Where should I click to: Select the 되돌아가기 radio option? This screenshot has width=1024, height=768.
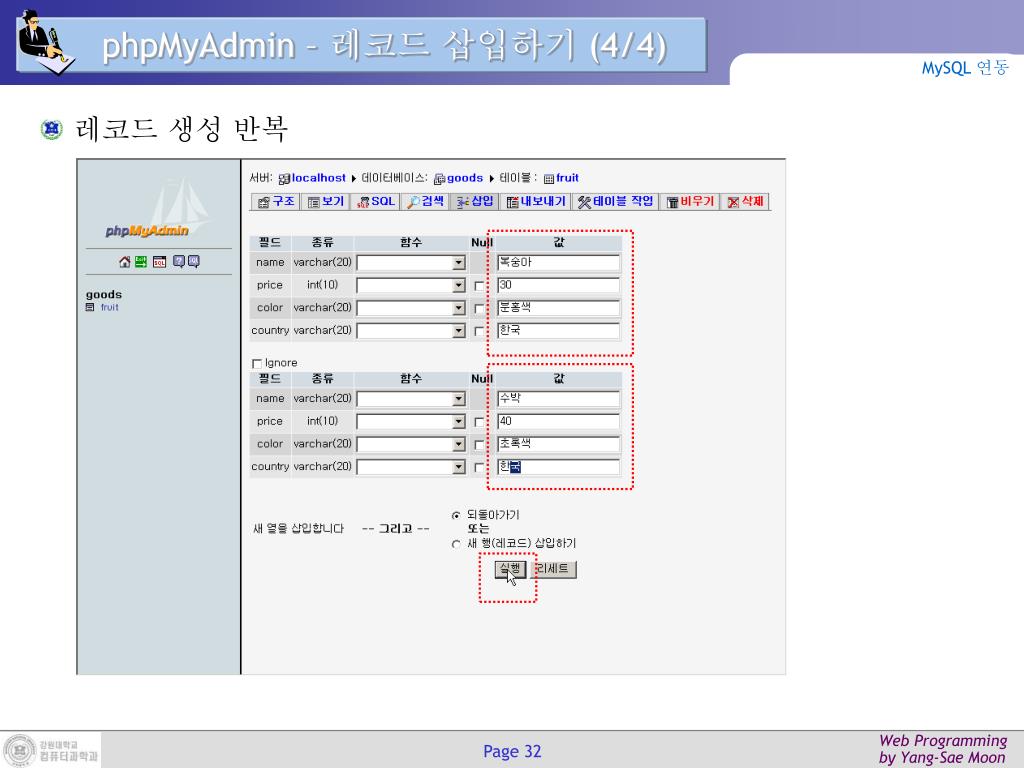456,515
